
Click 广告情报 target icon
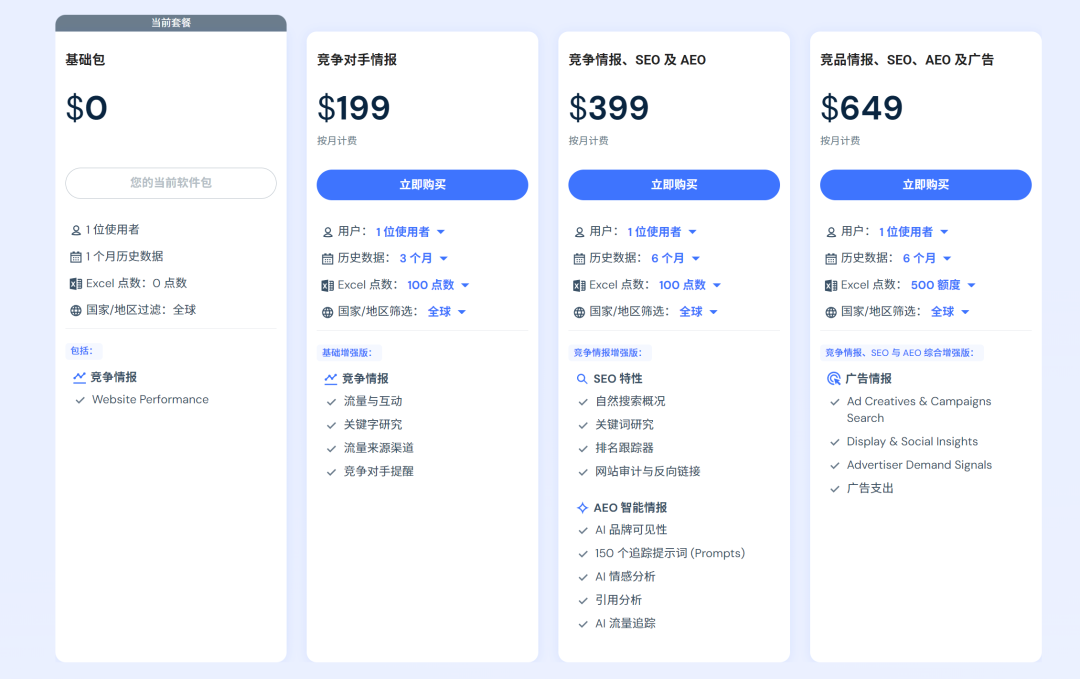click(833, 379)
